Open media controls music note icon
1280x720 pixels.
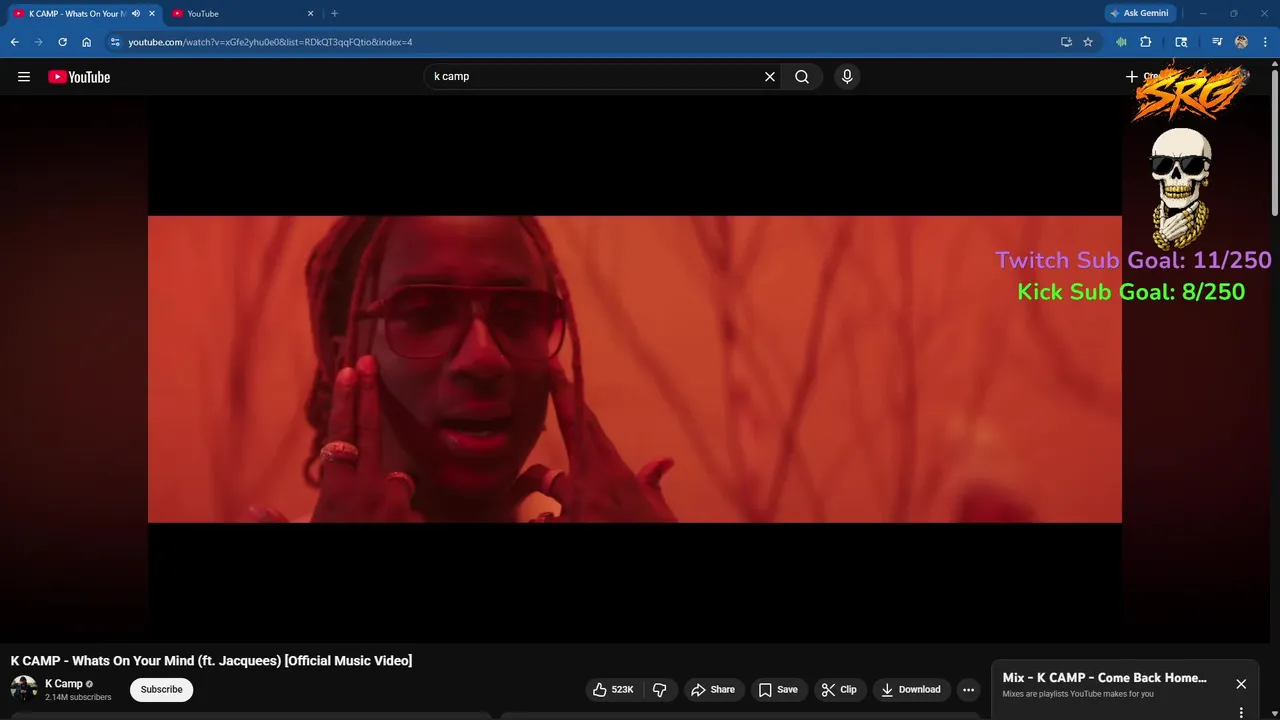click(1217, 42)
